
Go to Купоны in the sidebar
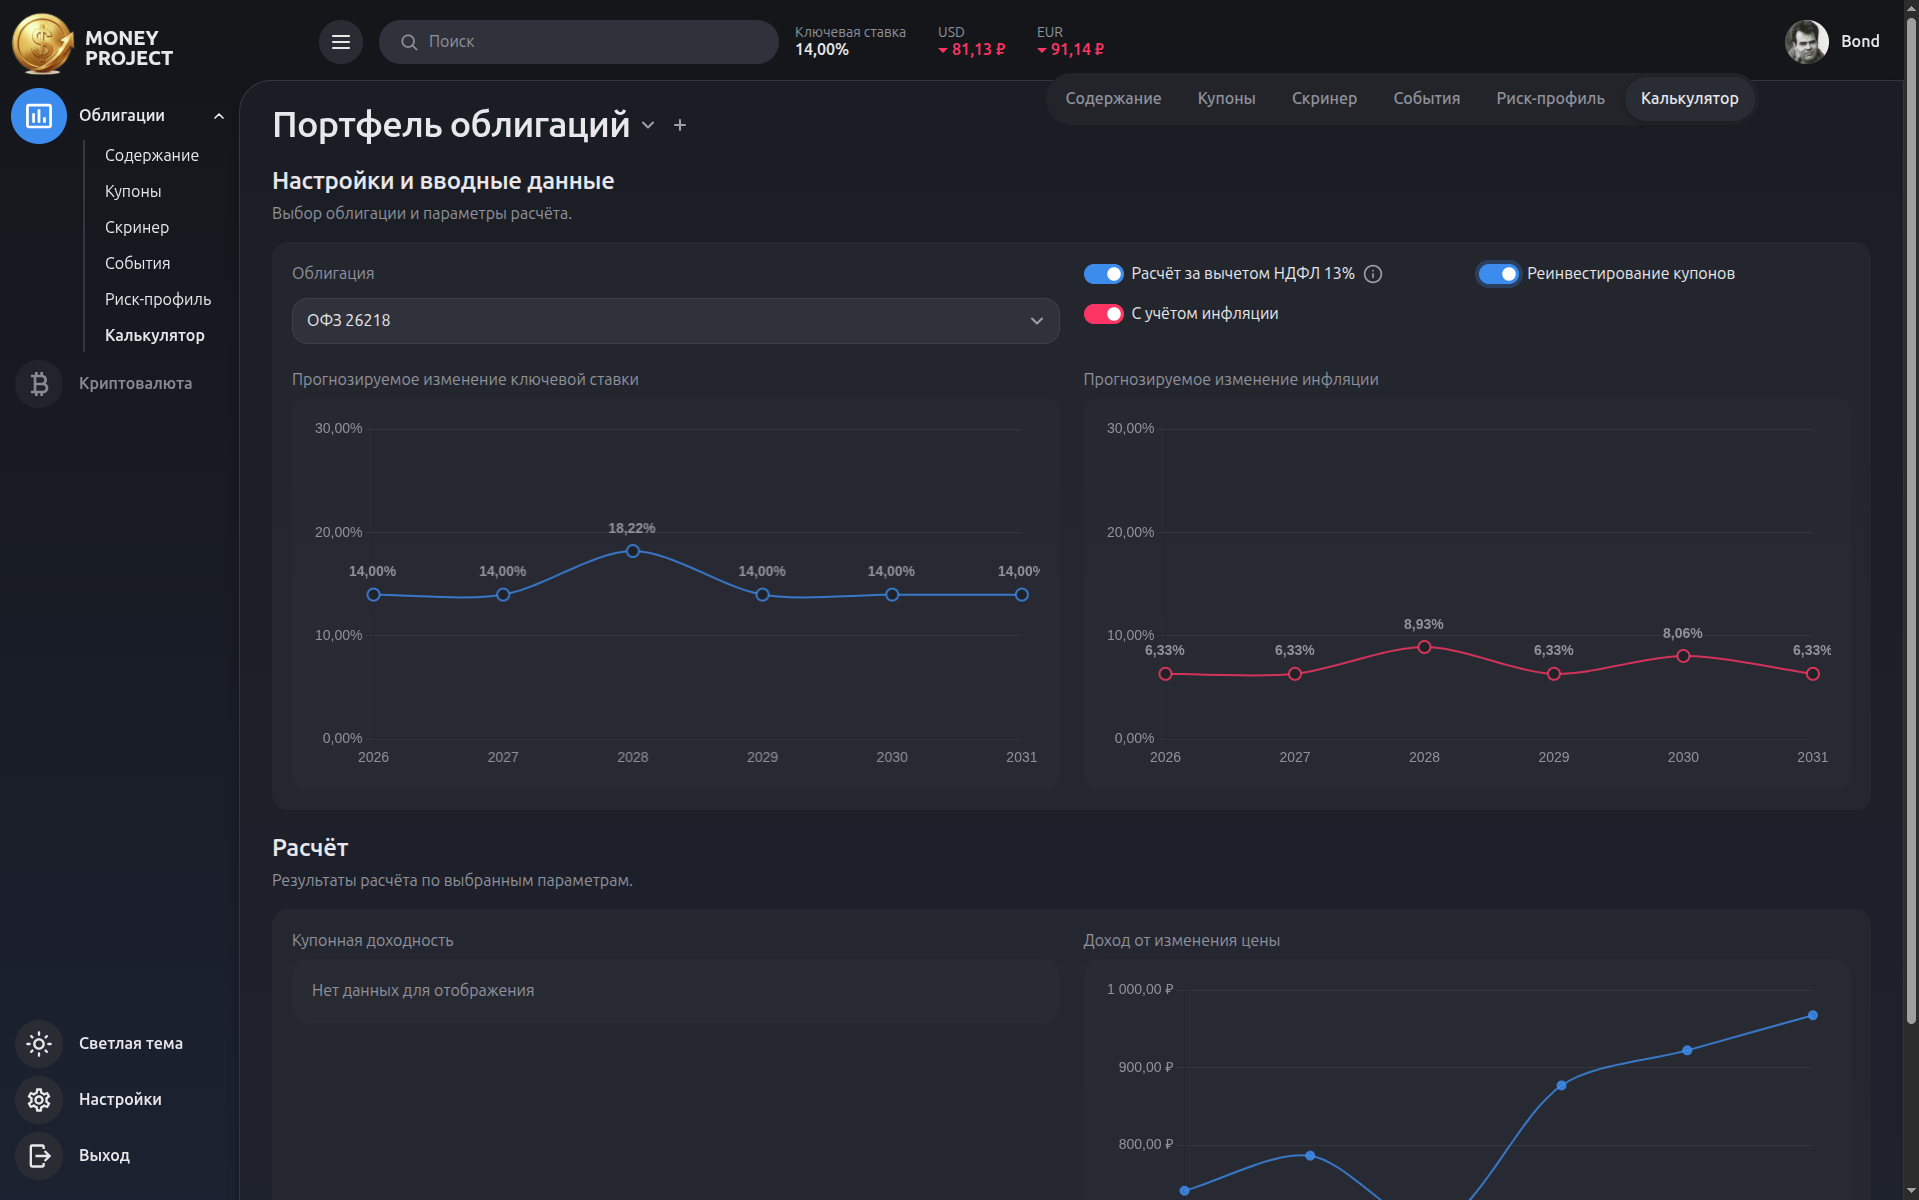[133, 192]
